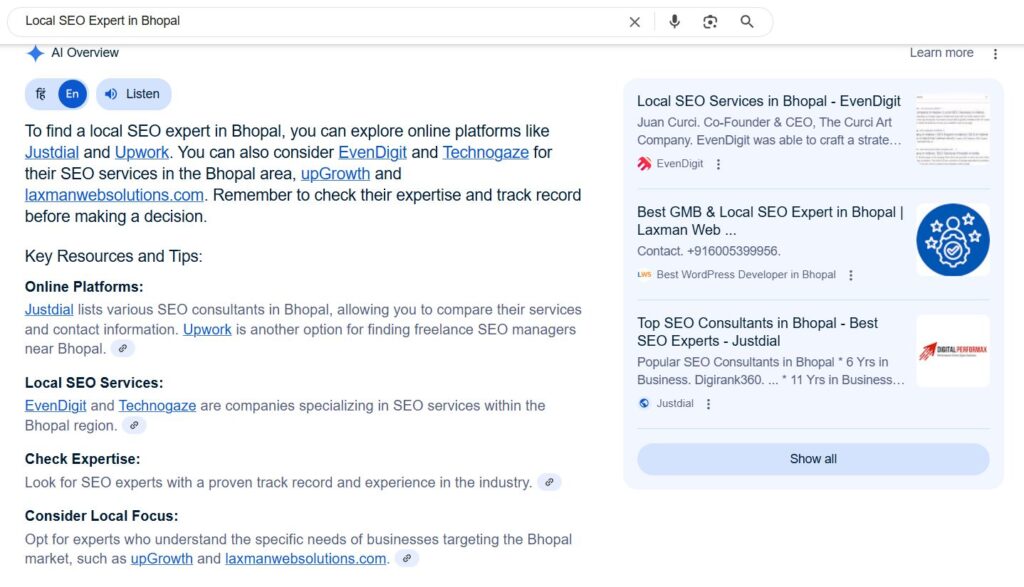Click 'Contact. +916005399956.' text

pos(709,251)
